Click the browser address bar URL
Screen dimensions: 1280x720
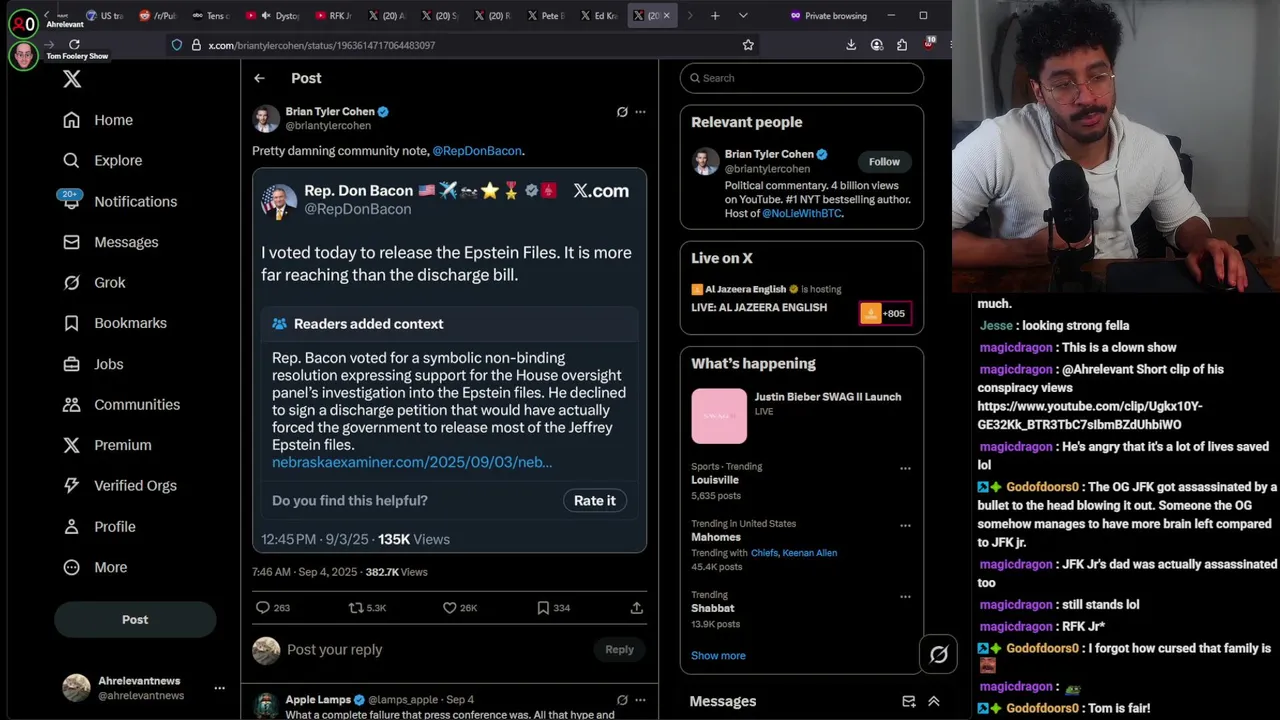click(322, 45)
